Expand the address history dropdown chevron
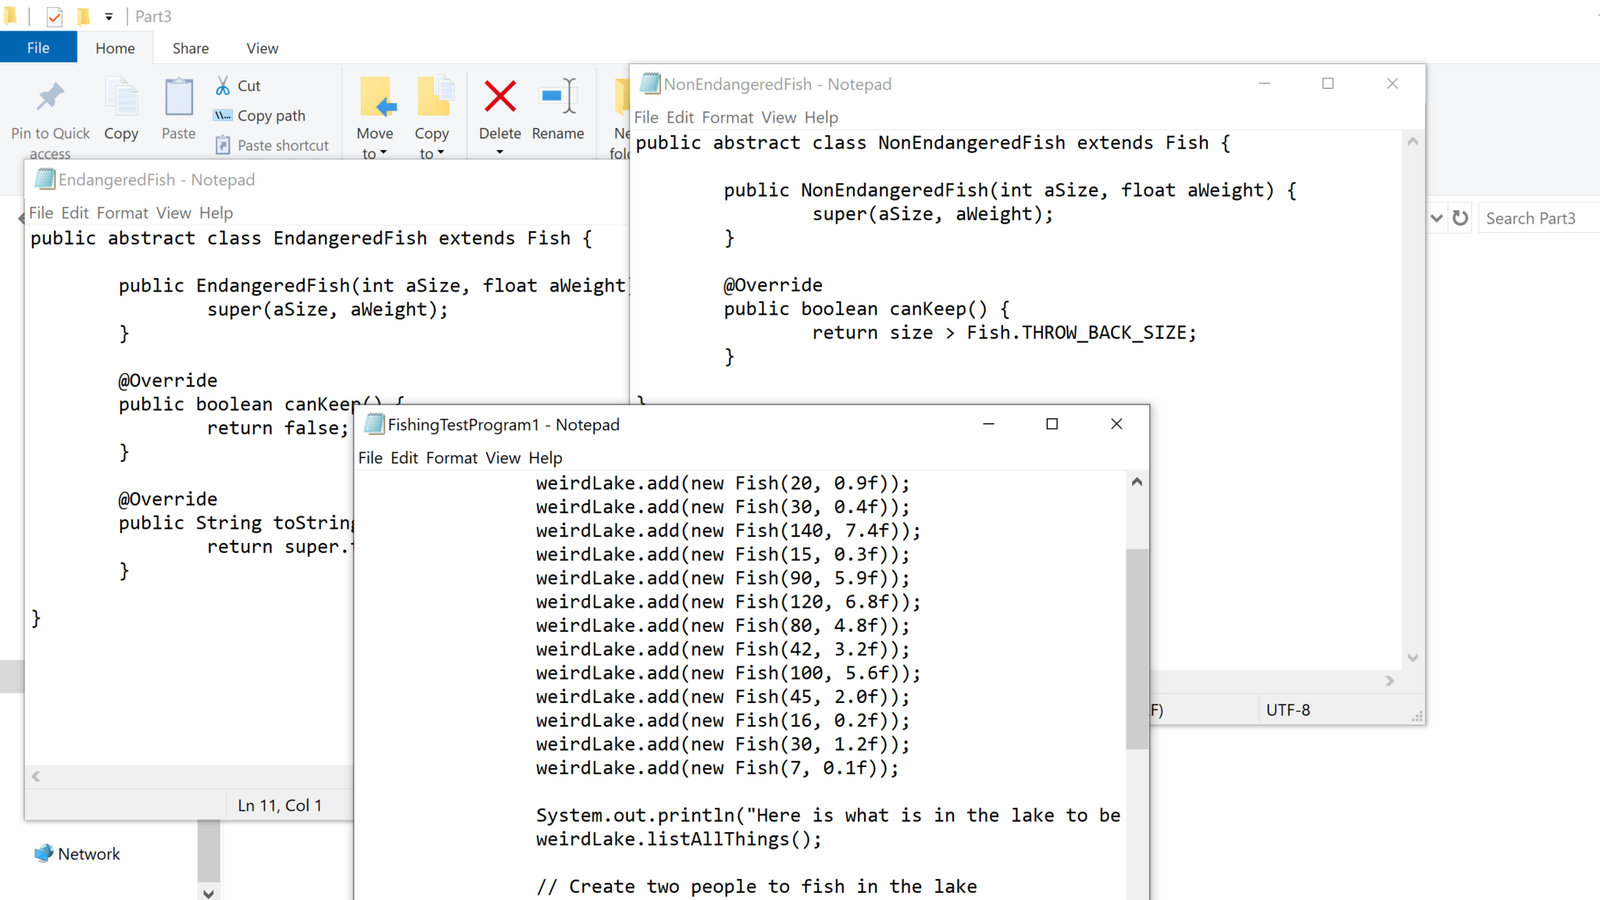Viewport: 1600px width, 900px height. [1436, 218]
